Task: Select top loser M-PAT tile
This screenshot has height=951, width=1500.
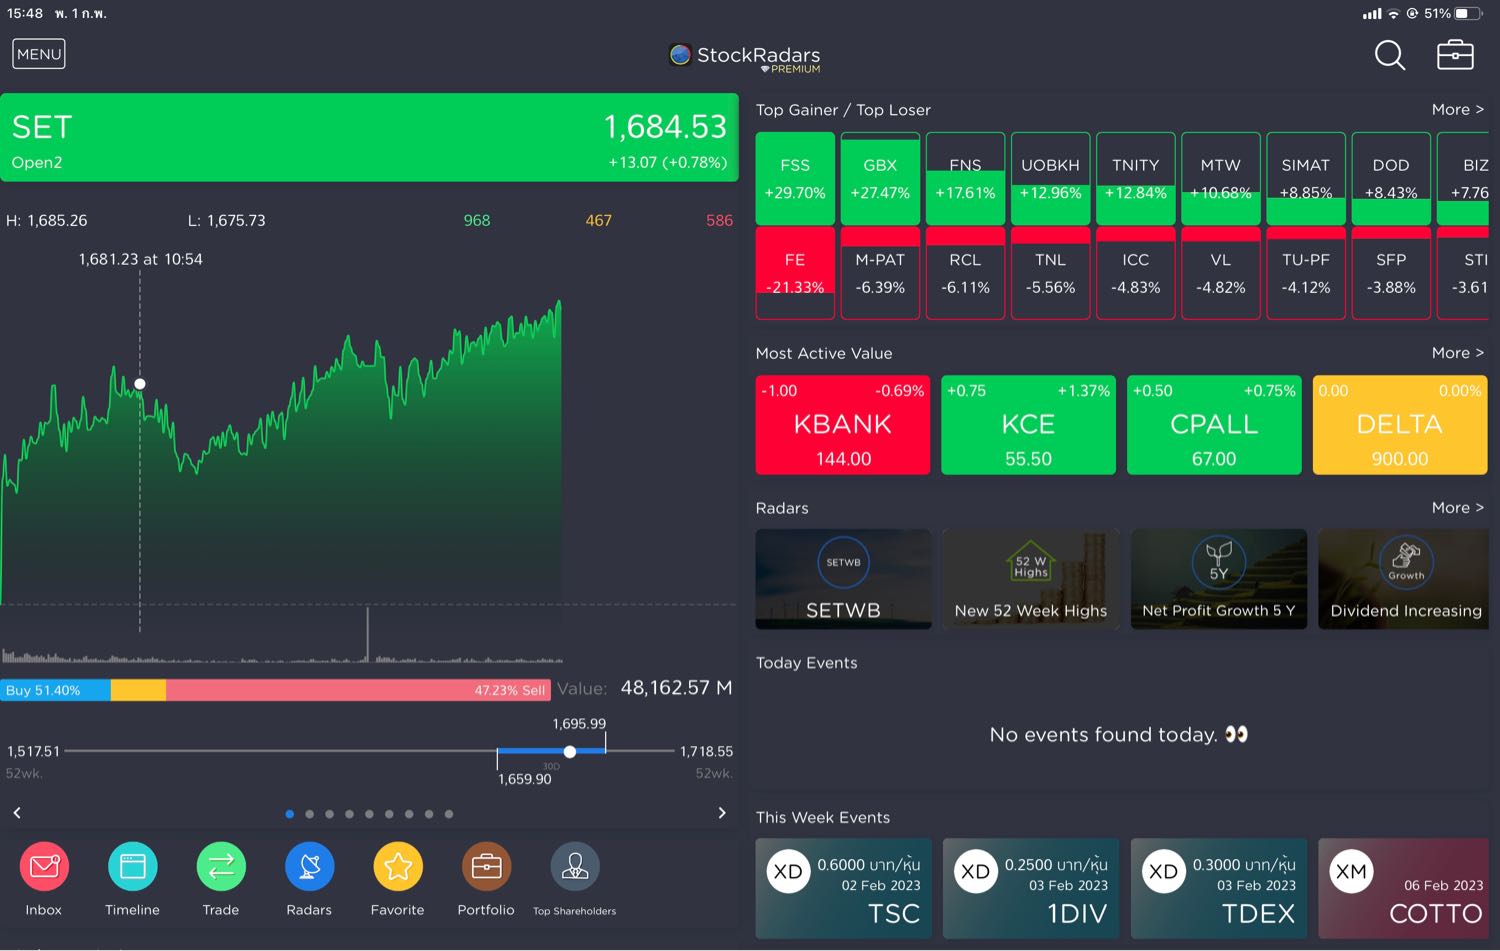Action: click(x=880, y=273)
